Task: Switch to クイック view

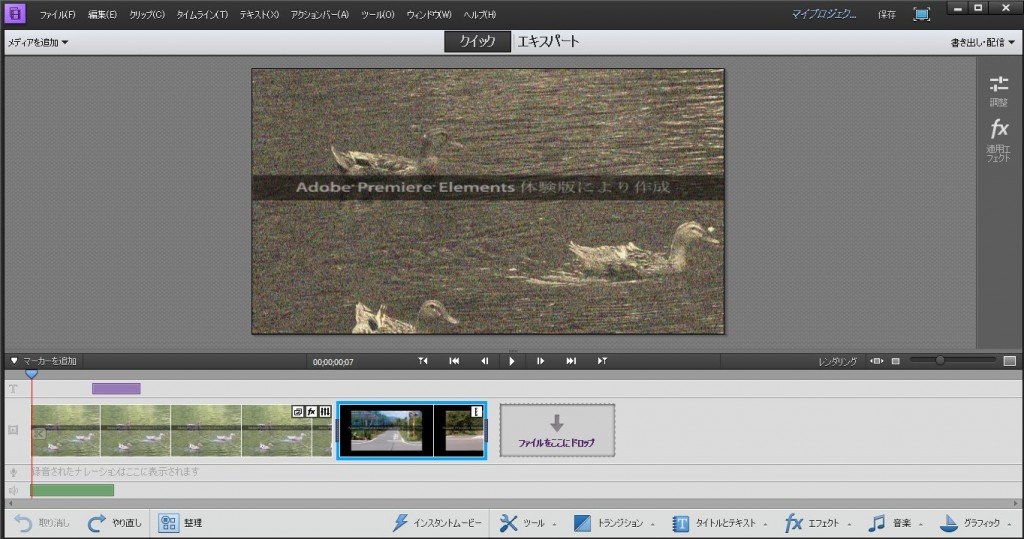Action: (x=477, y=41)
